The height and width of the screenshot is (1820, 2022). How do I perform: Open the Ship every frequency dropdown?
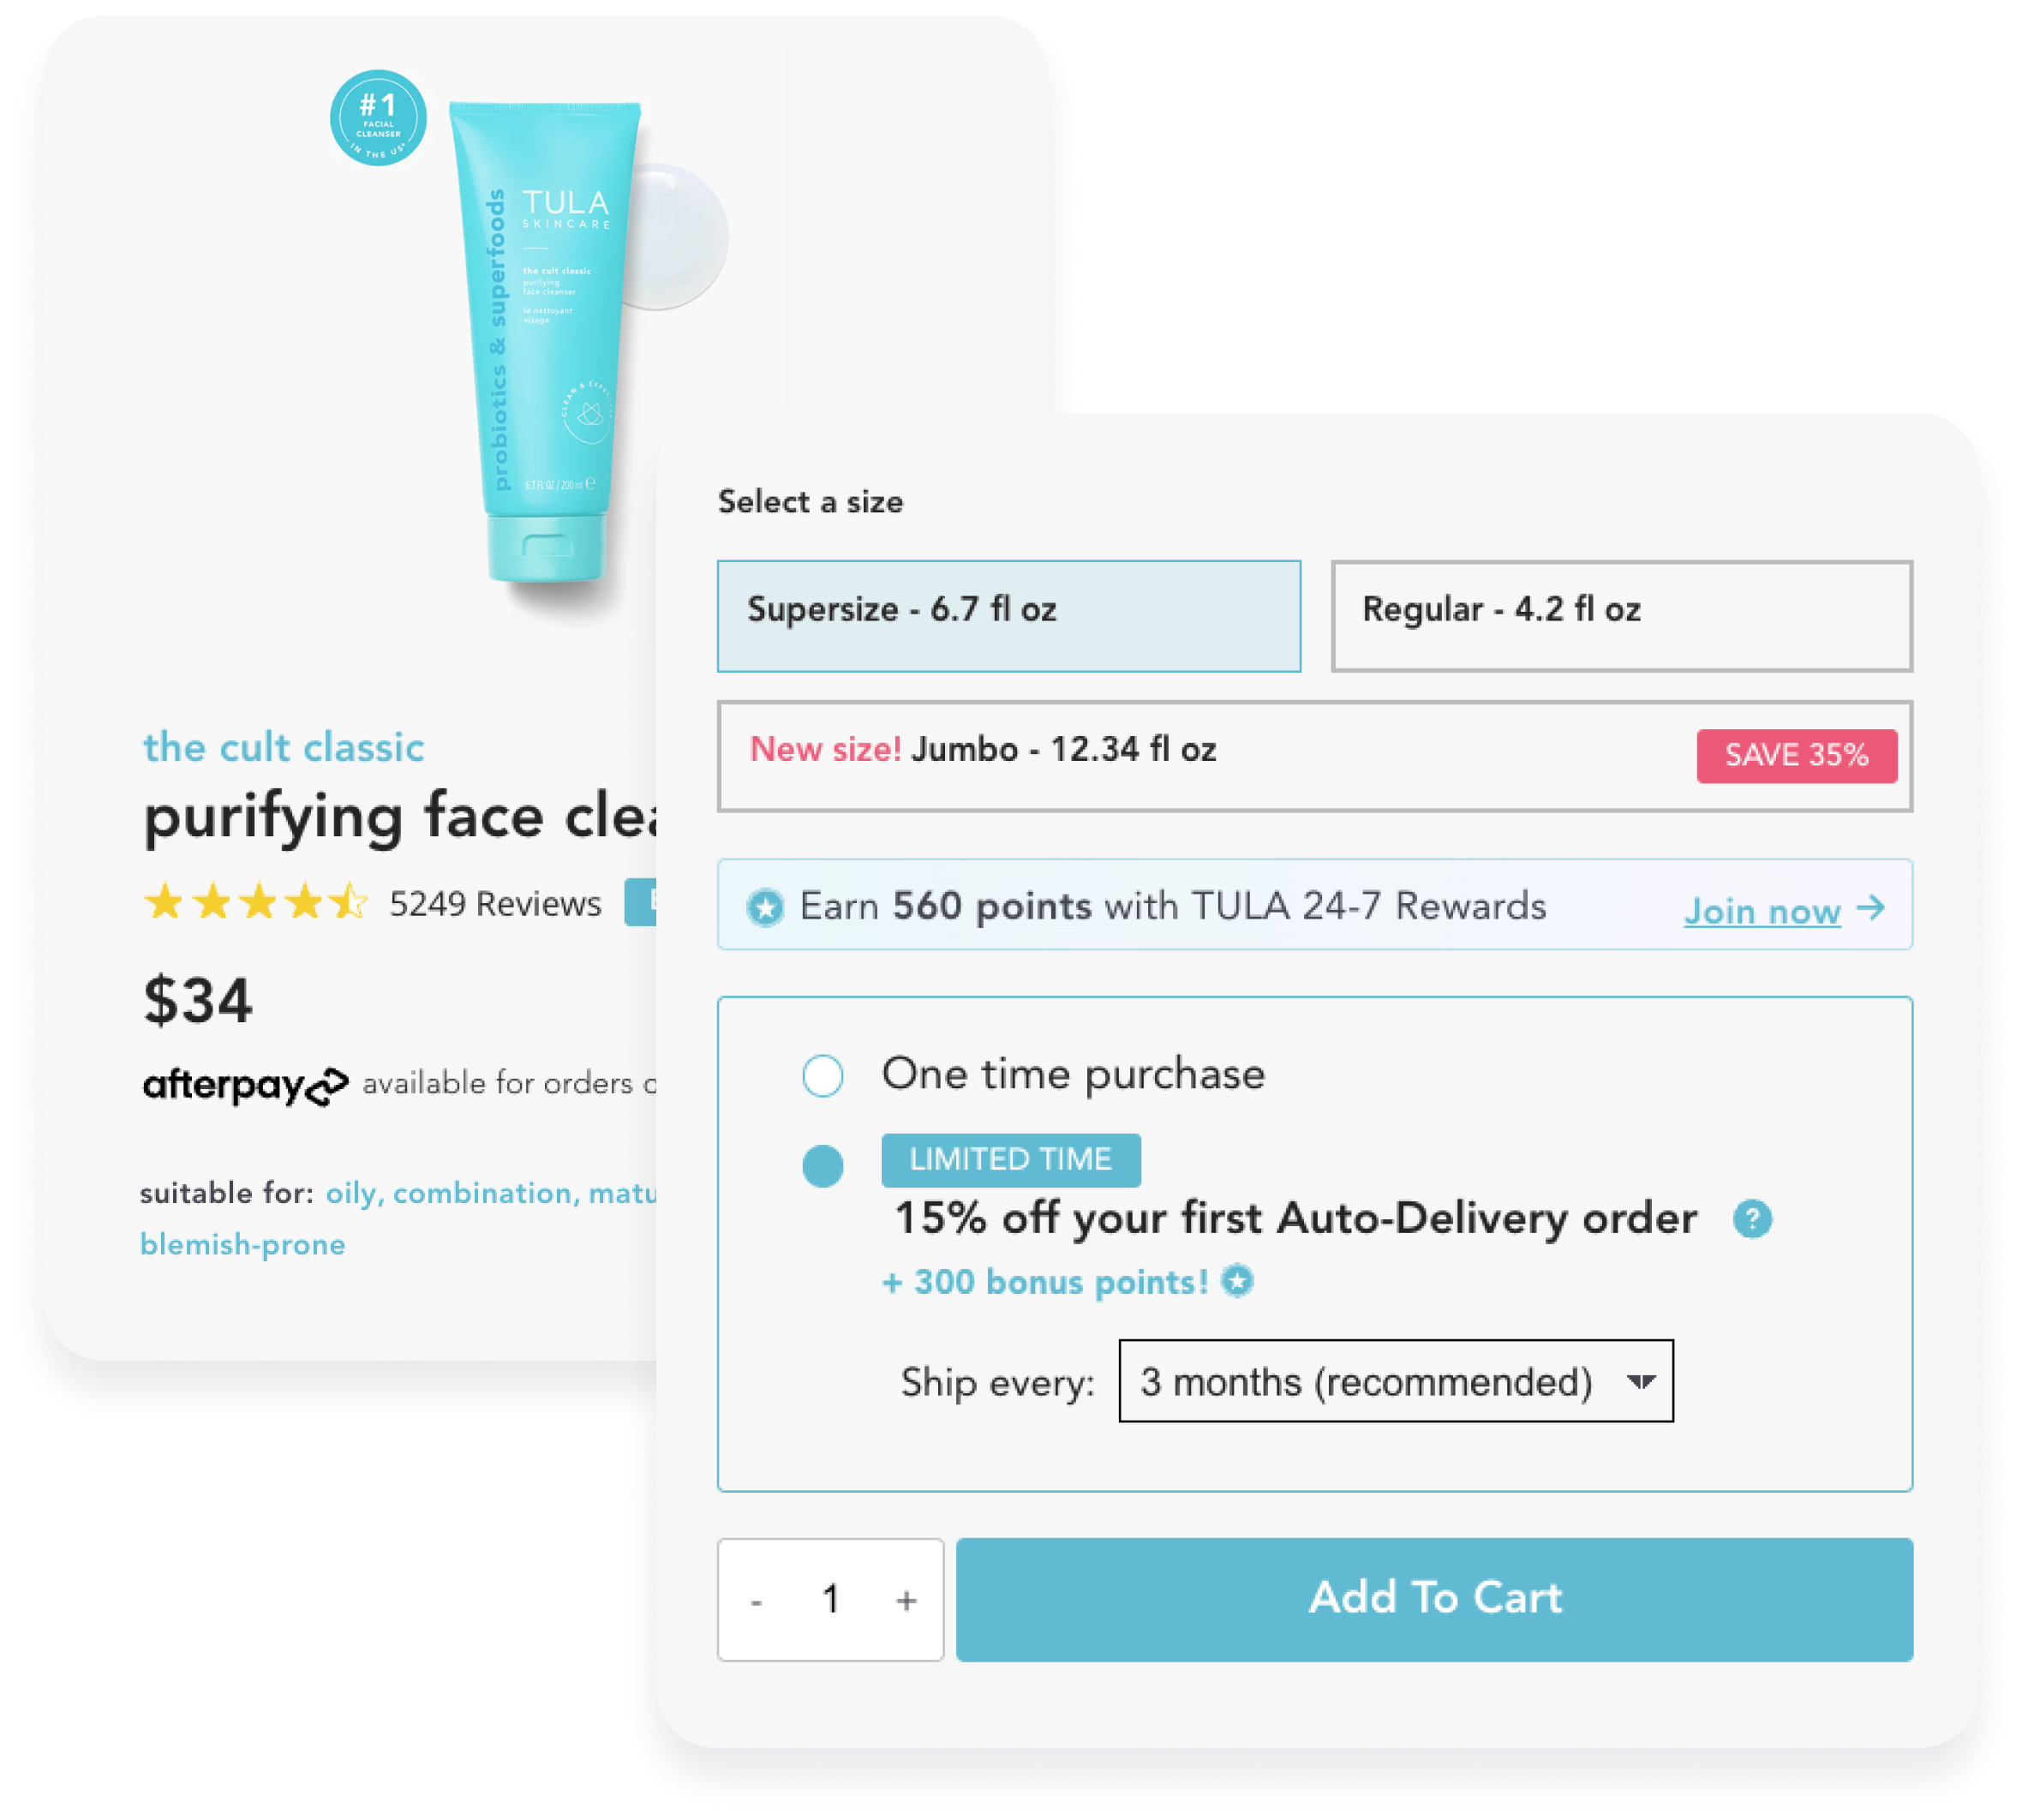click(1395, 1381)
